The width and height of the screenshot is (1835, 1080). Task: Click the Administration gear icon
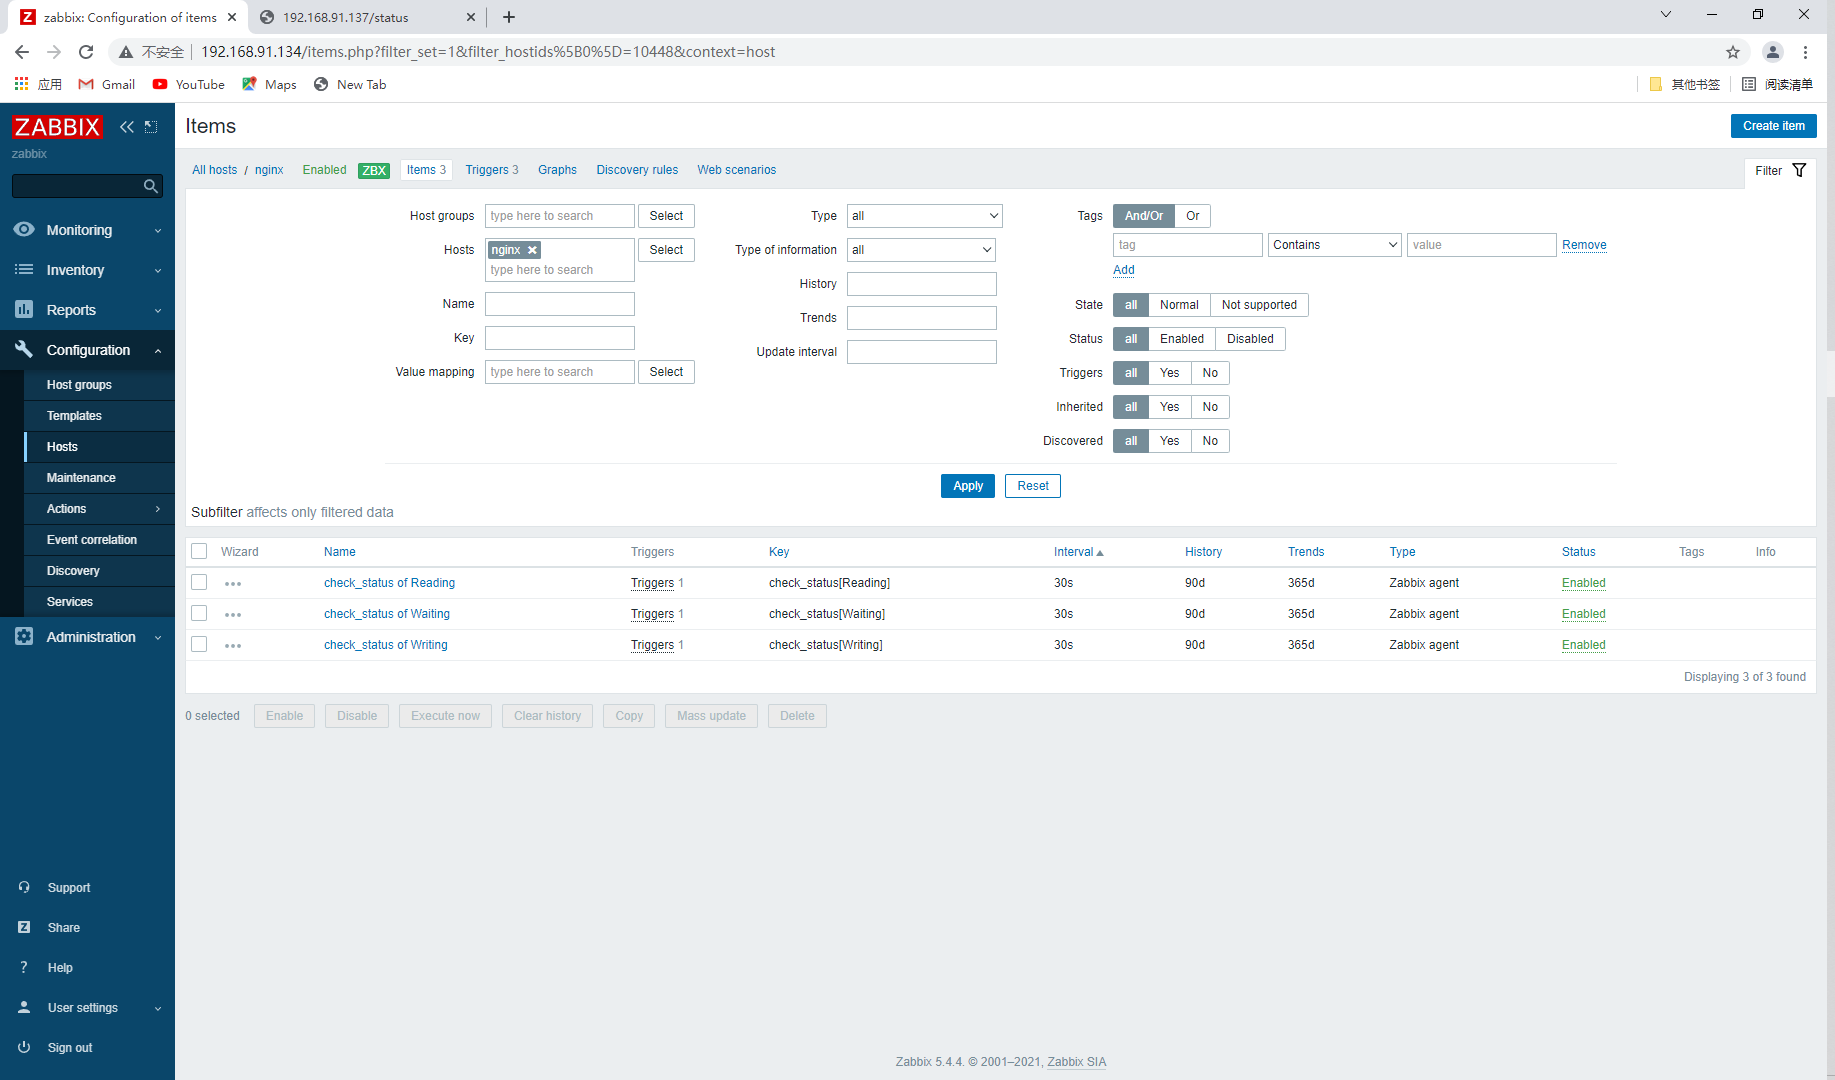24,637
